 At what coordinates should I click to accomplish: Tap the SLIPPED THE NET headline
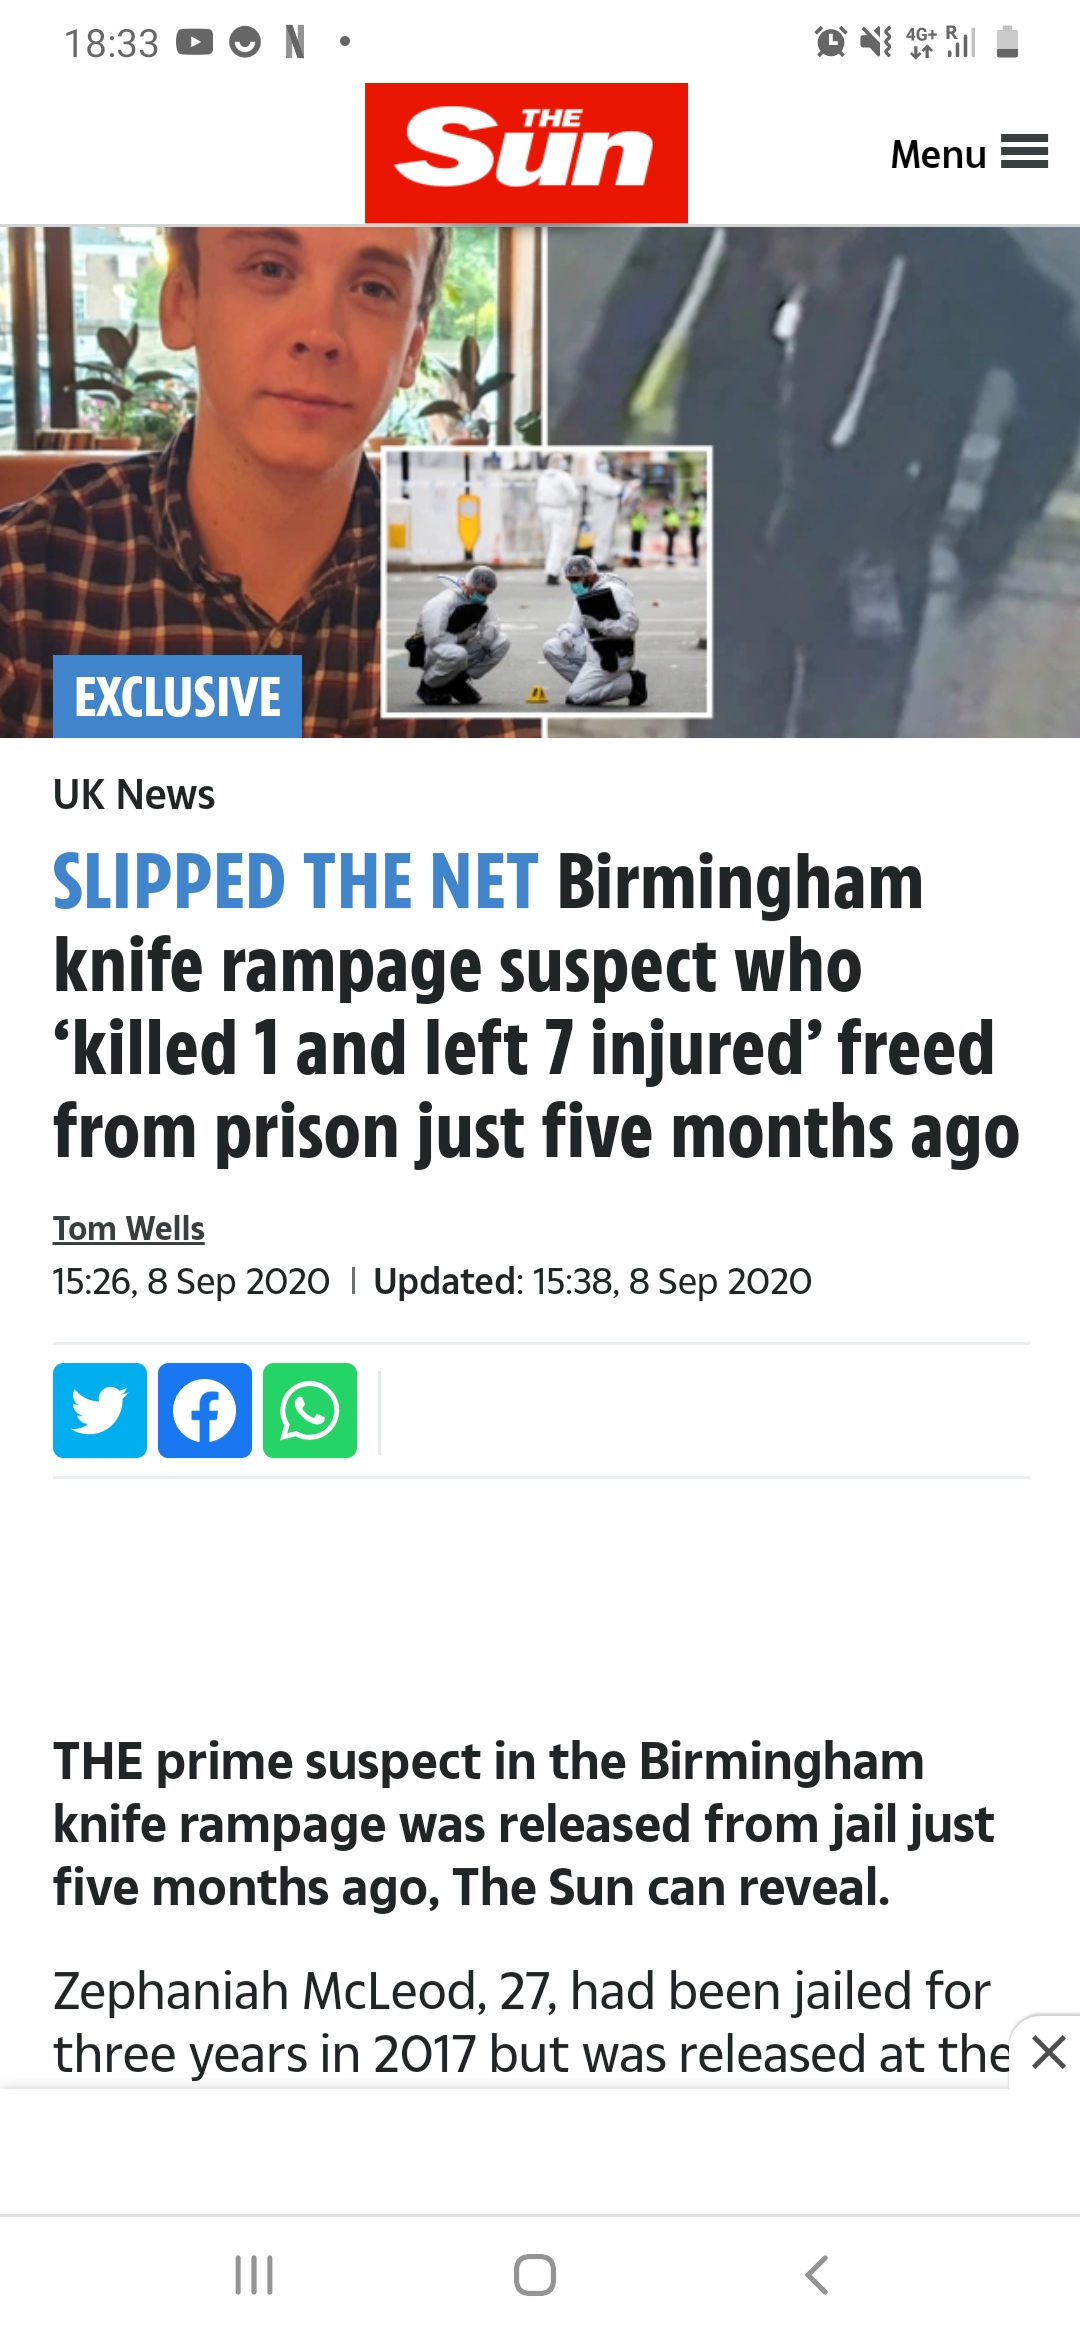tap(296, 882)
